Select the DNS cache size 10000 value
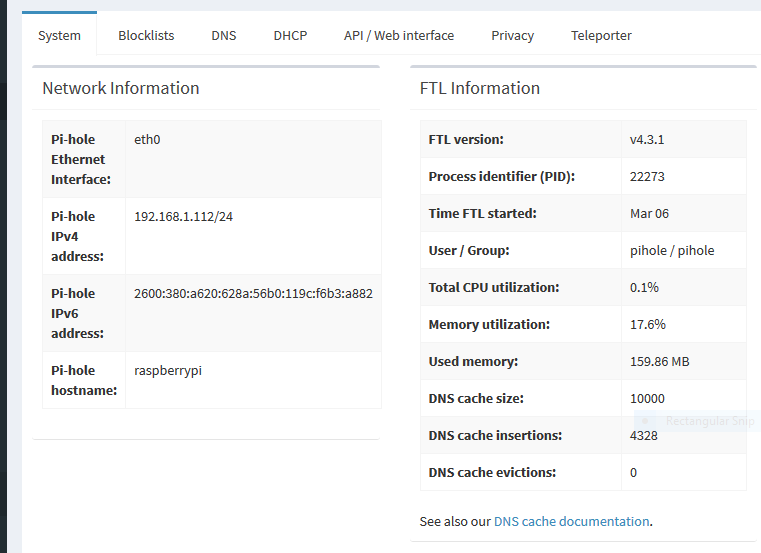Screen dimensions: 761x553 click(647, 399)
